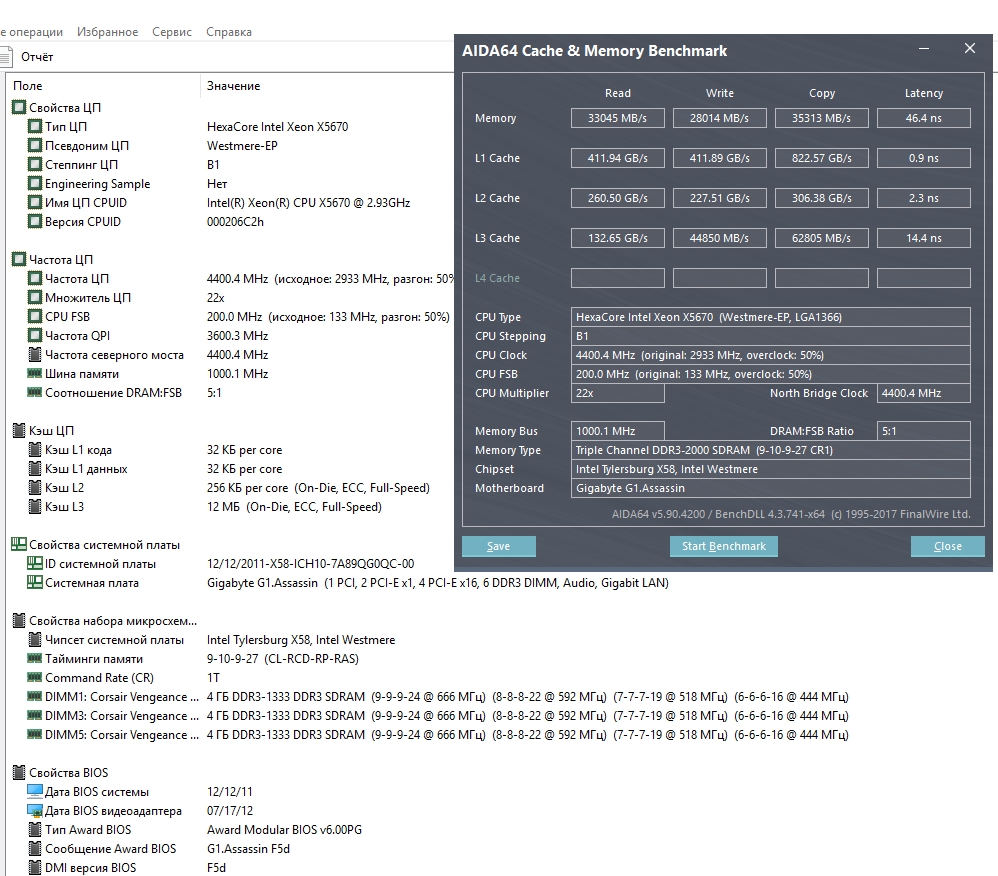This screenshot has height=876, width=998.
Task: Click Close button in benchmark window
Action: [x=948, y=546]
